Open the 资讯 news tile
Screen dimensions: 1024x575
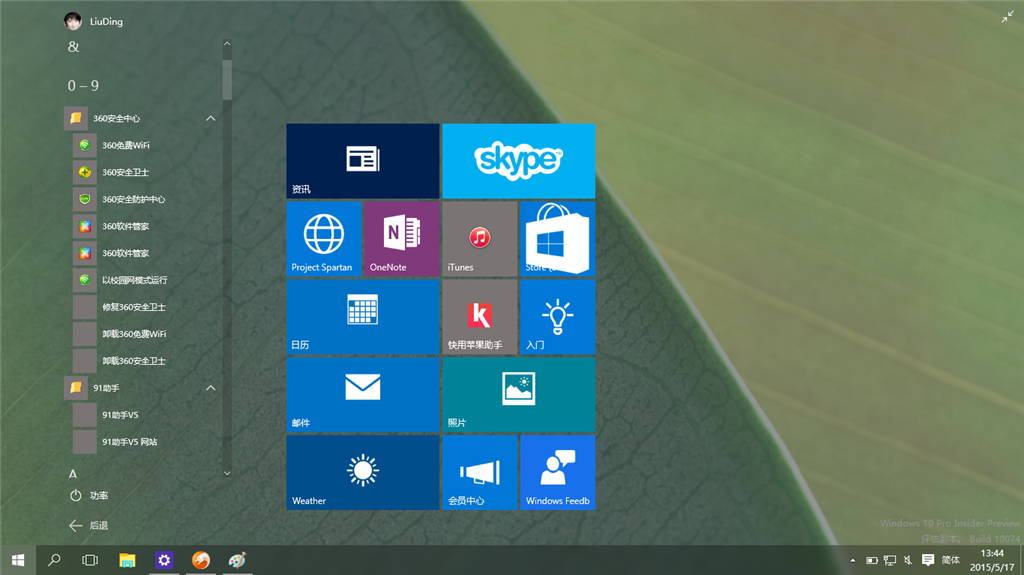point(362,161)
